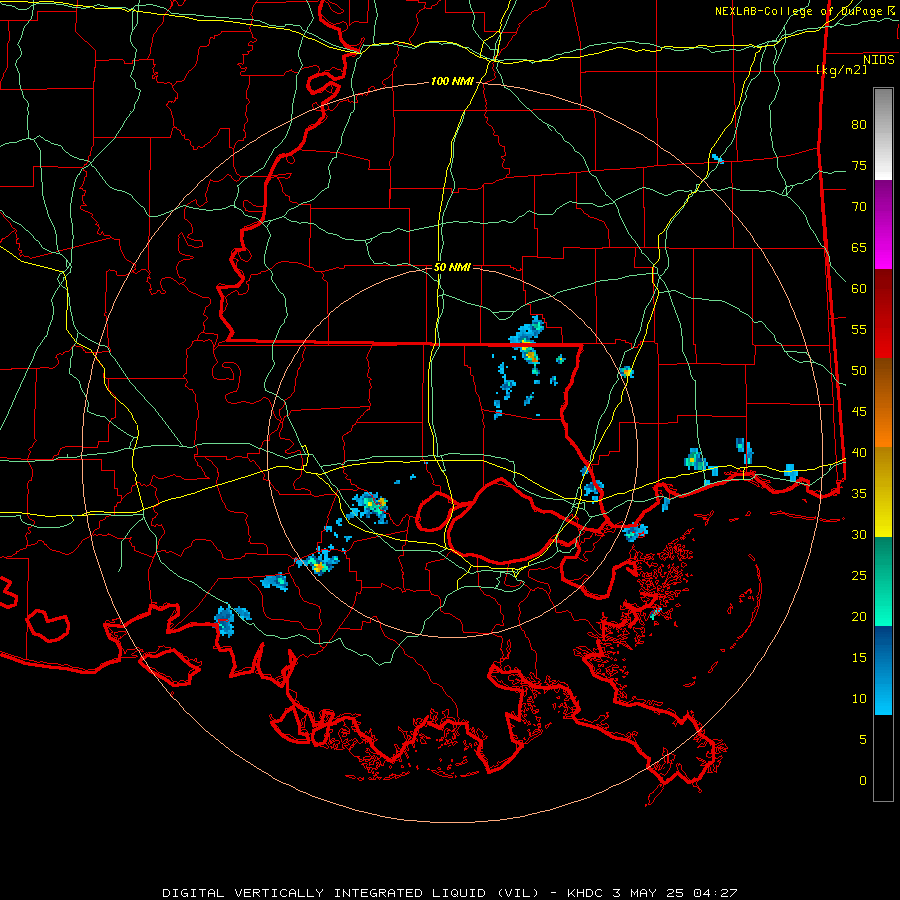900x900 pixels.
Task: Click the legend value 25
Action: point(859,576)
